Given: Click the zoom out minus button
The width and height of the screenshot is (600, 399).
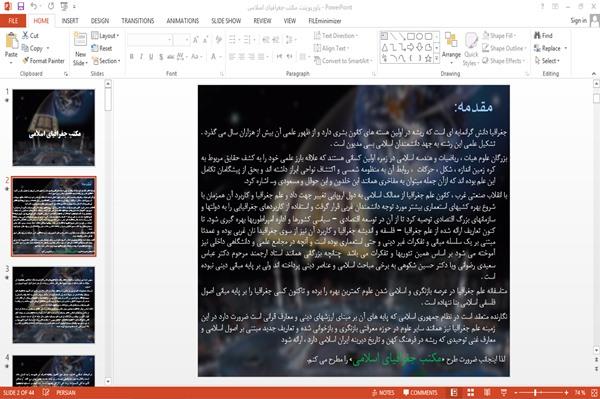Looking at the screenshot, I should (x=516, y=392).
